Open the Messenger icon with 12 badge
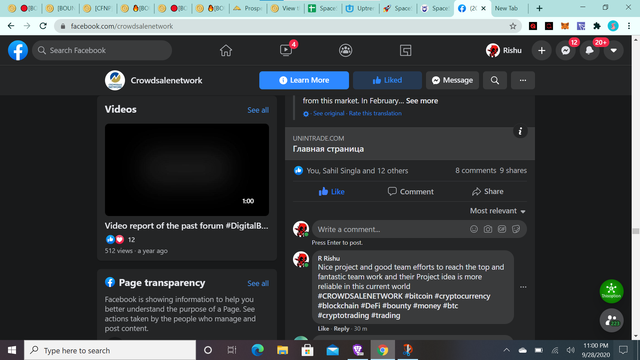 [x=565, y=51]
